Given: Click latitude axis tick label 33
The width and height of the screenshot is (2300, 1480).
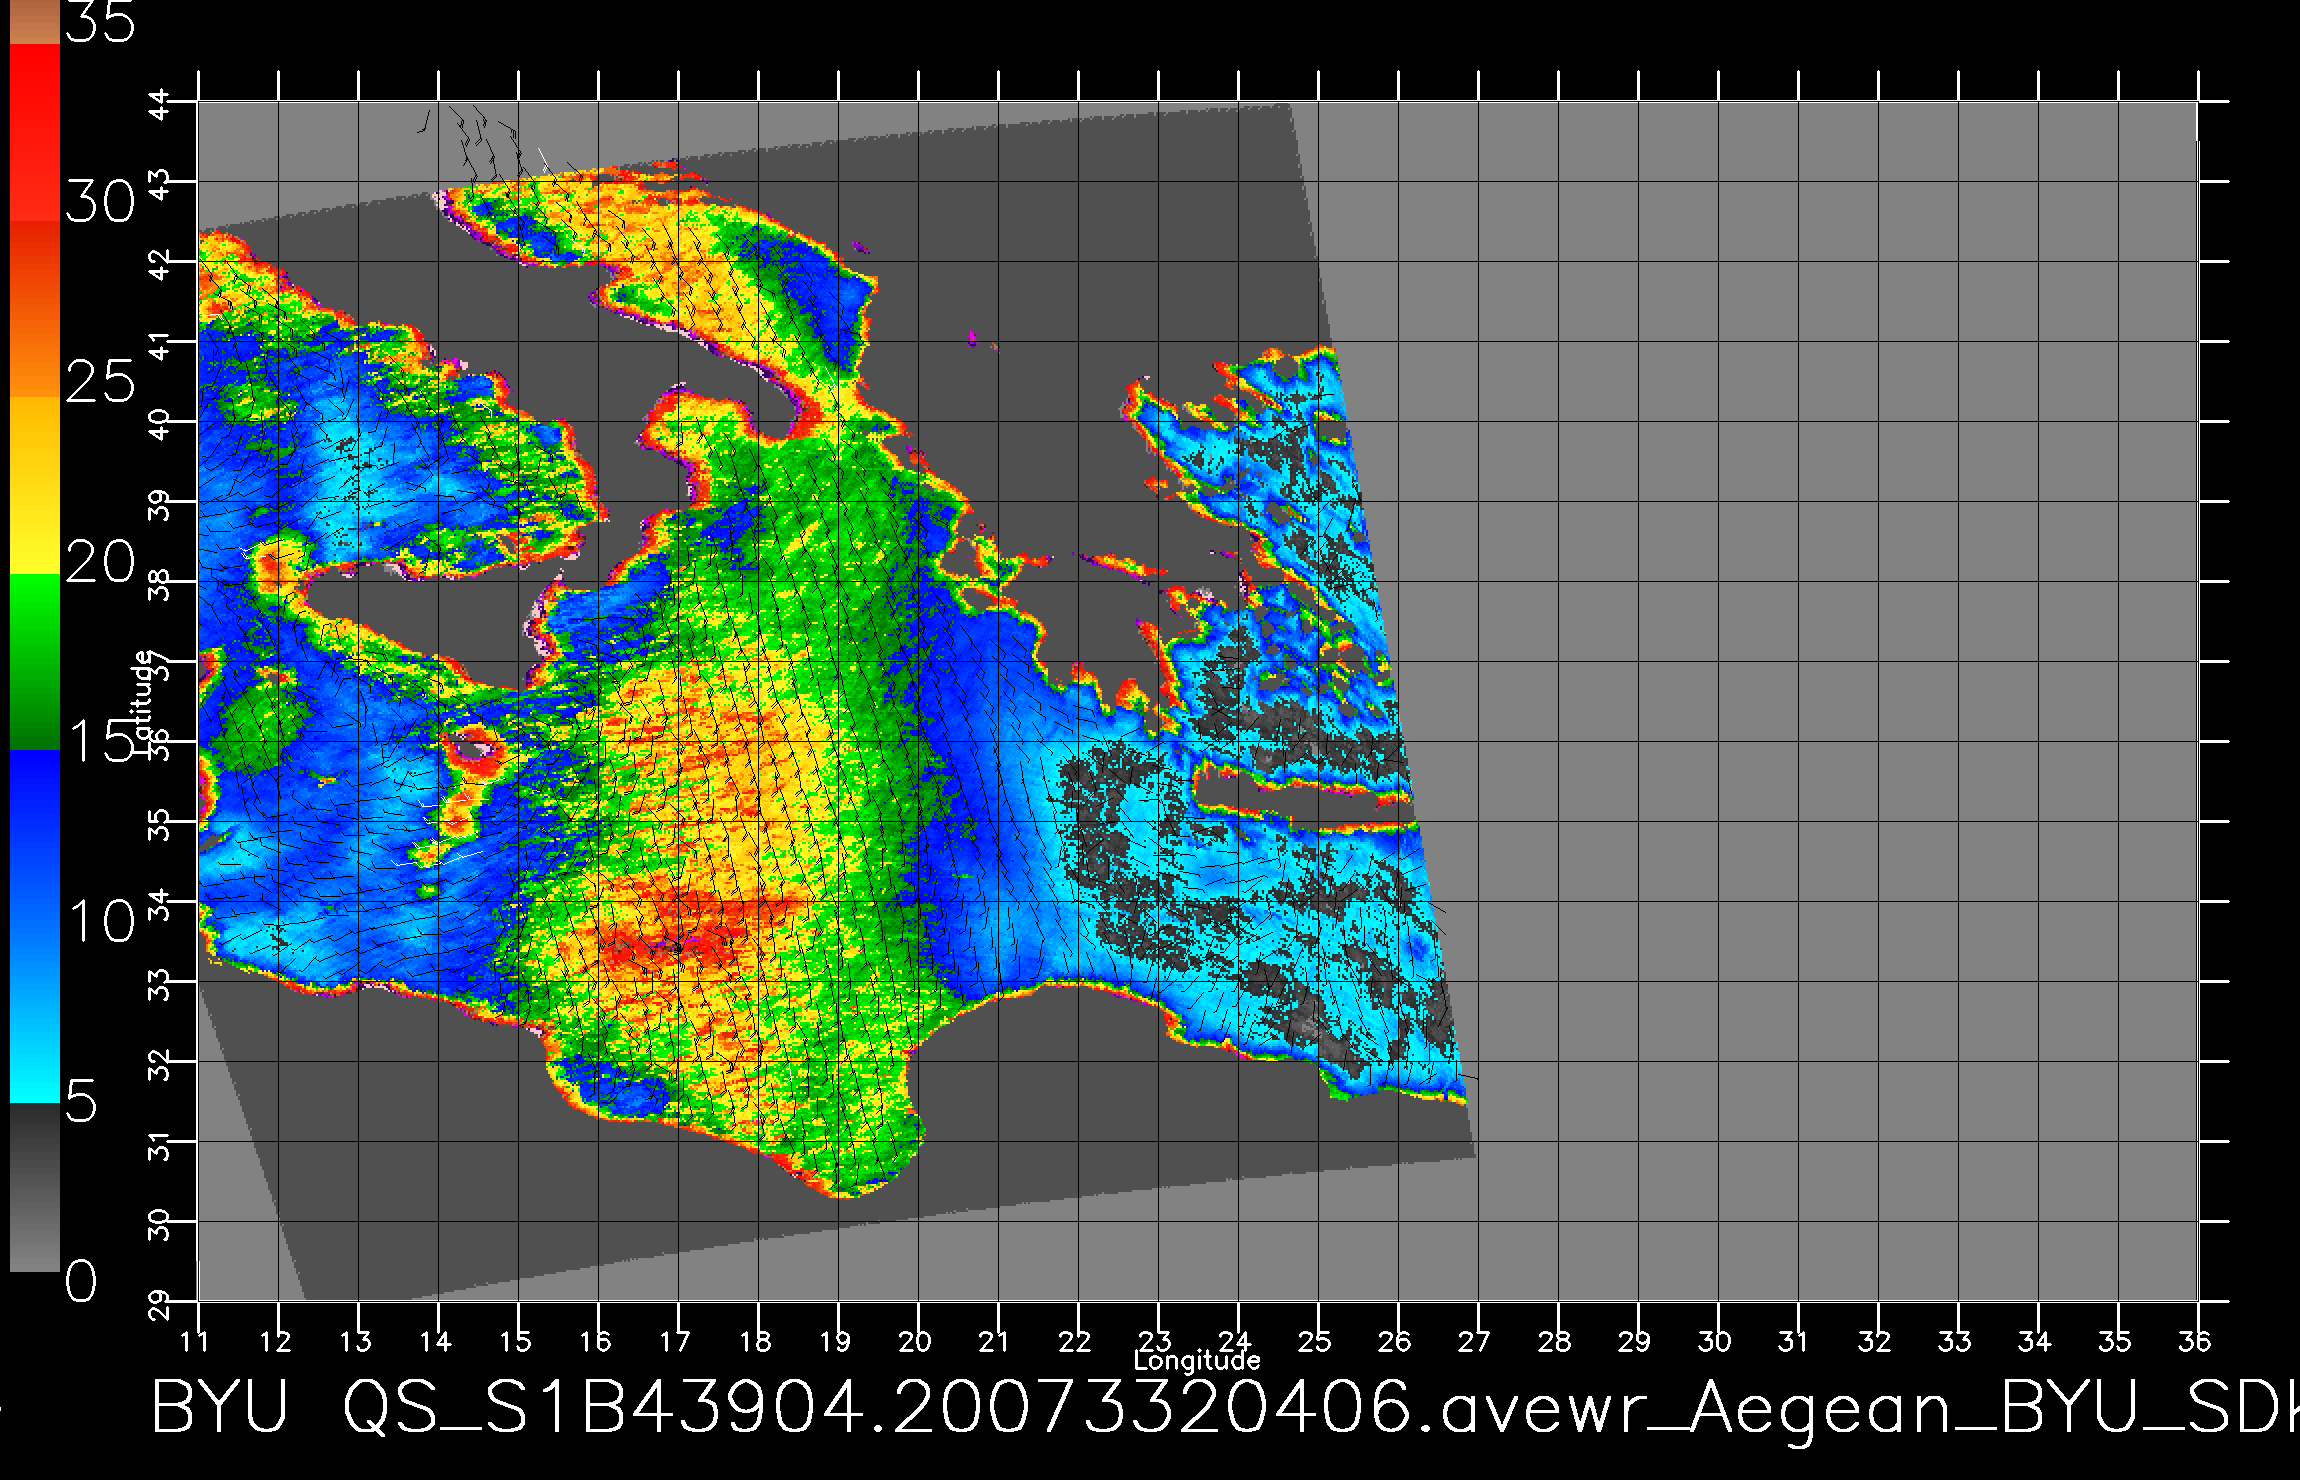Looking at the screenshot, I should 161,983.
